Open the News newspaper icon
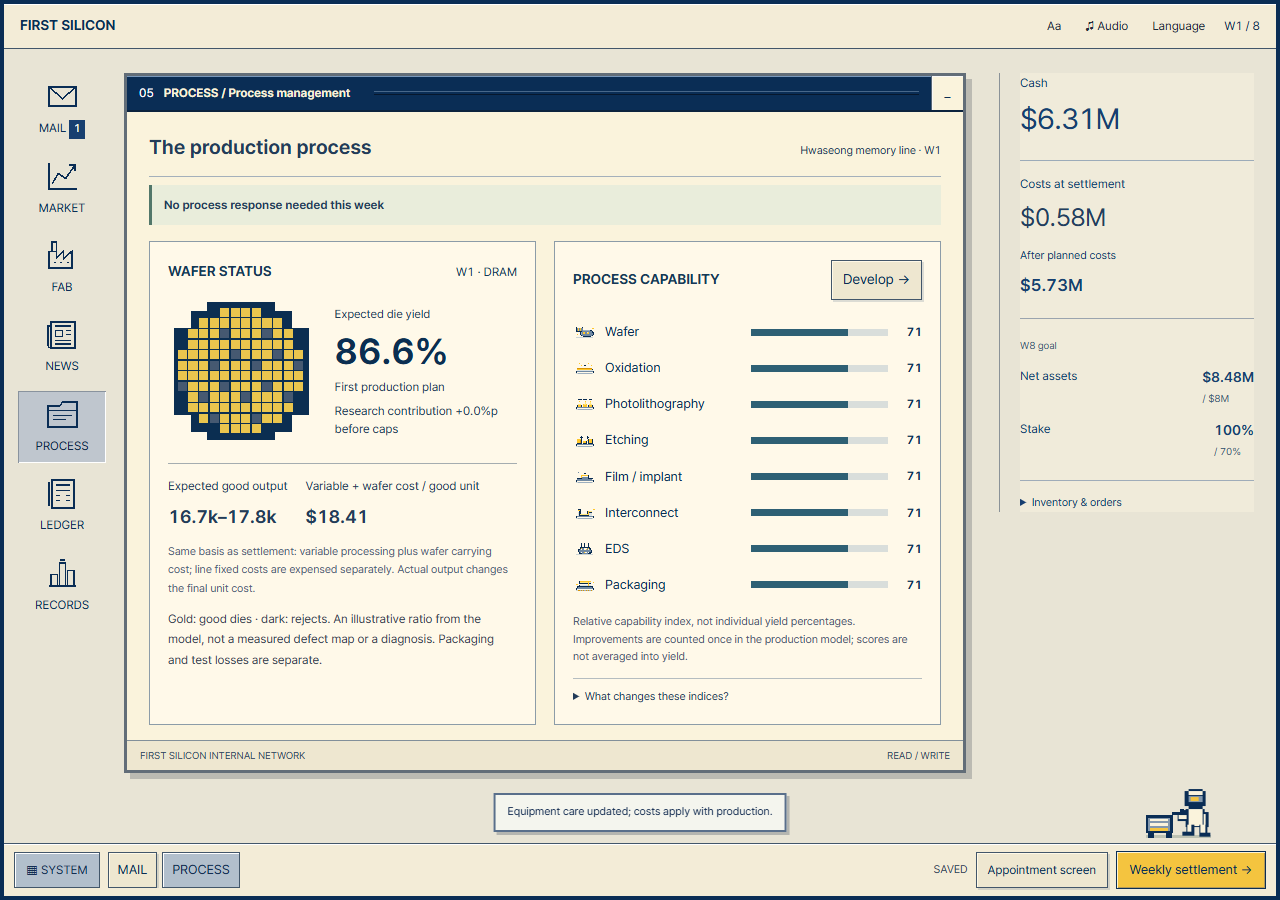The image size is (1280, 900). pyautogui.click(x=62, y=335)
